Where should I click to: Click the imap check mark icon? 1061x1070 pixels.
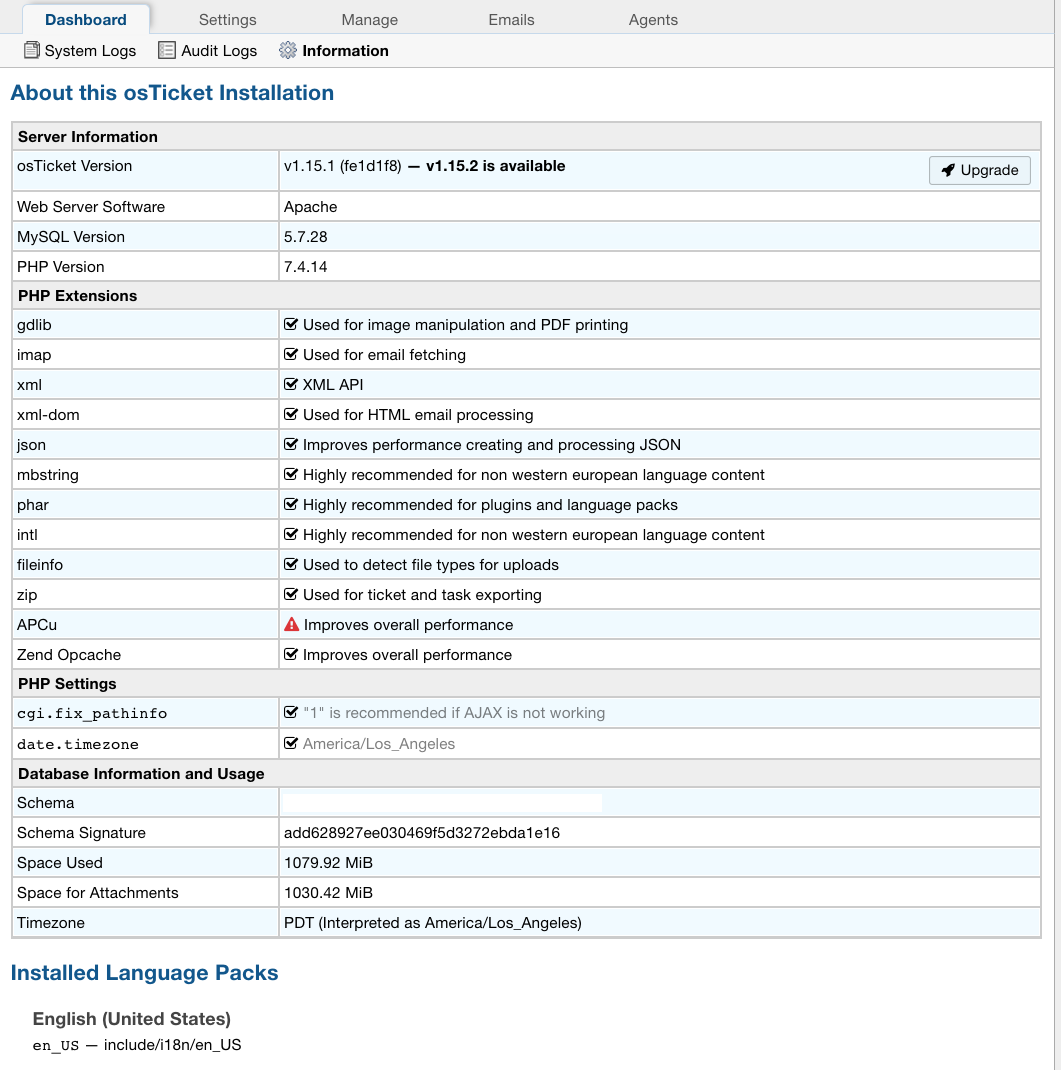[291, 354]
